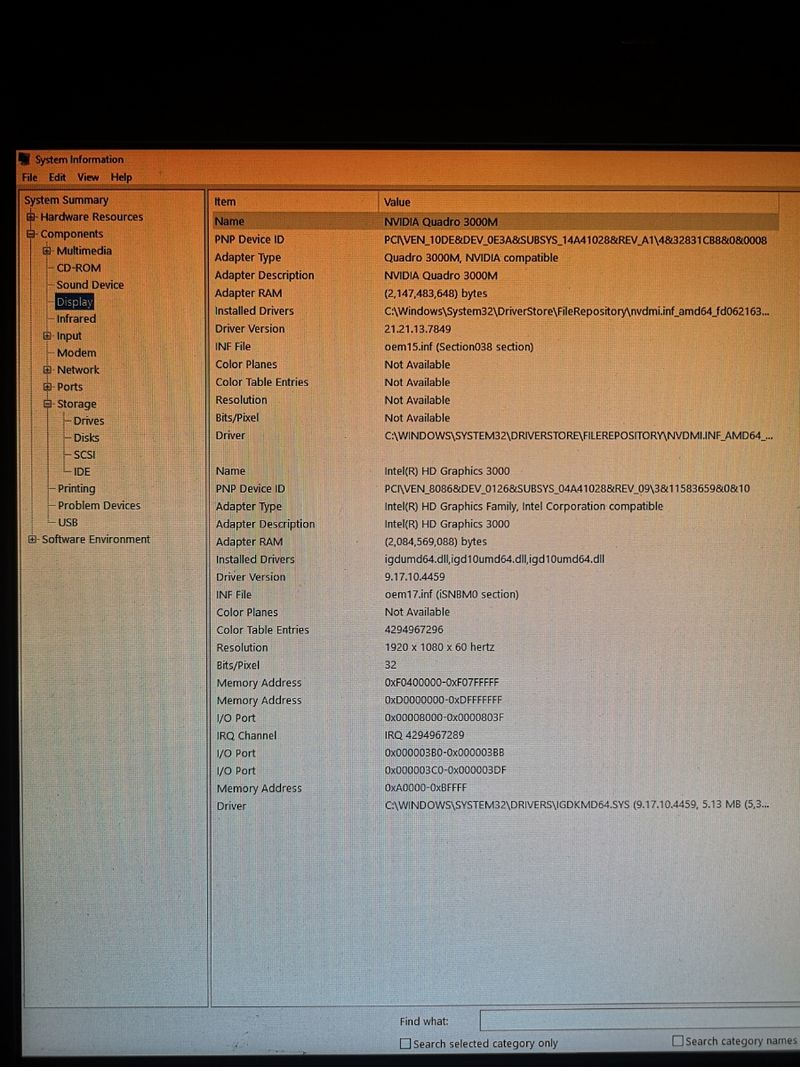The image size is (800, 1067).
Task: Click oem15.inf (Section038 section) value
Action: pyautogui.click(x=459, y=346)
